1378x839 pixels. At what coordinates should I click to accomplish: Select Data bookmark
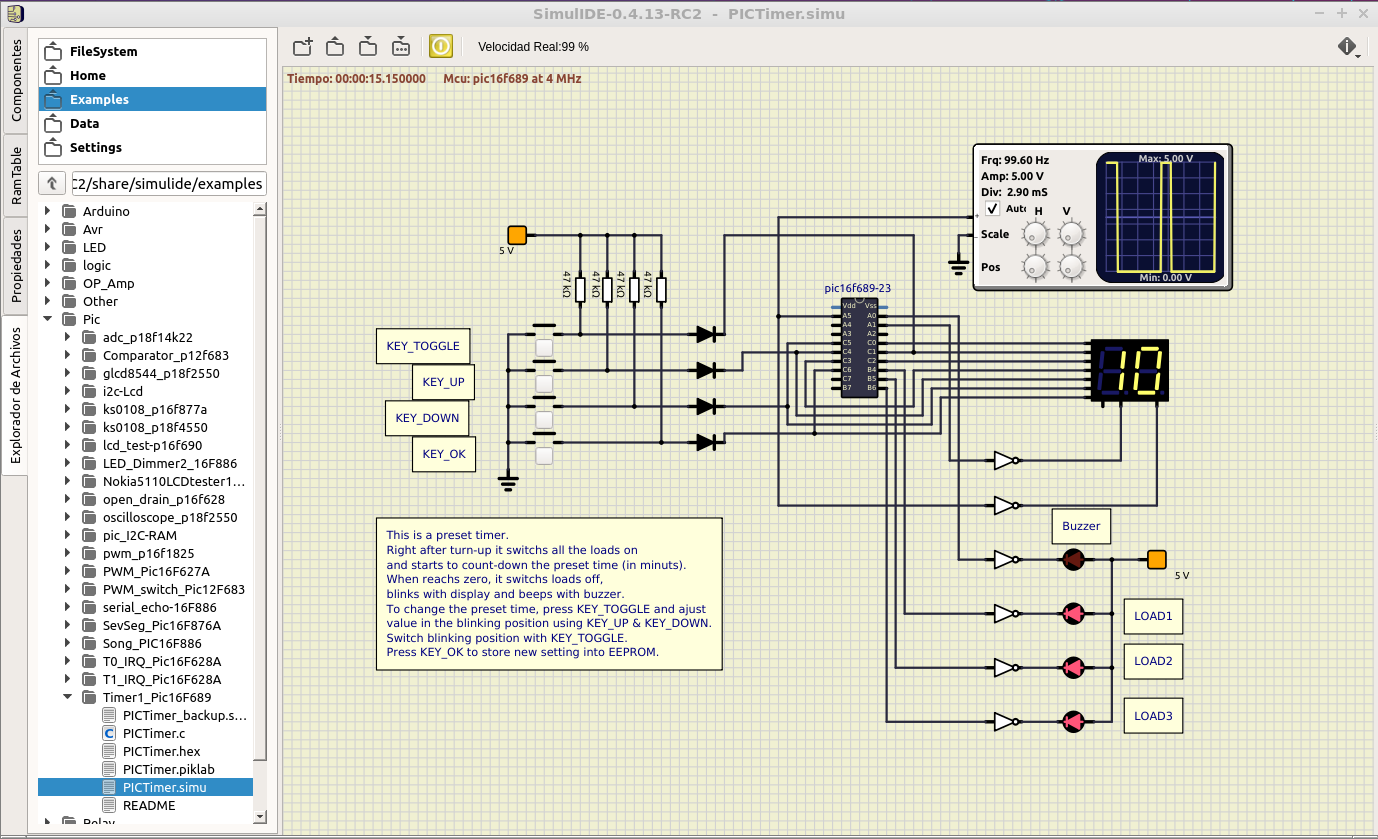coord(152,123)
